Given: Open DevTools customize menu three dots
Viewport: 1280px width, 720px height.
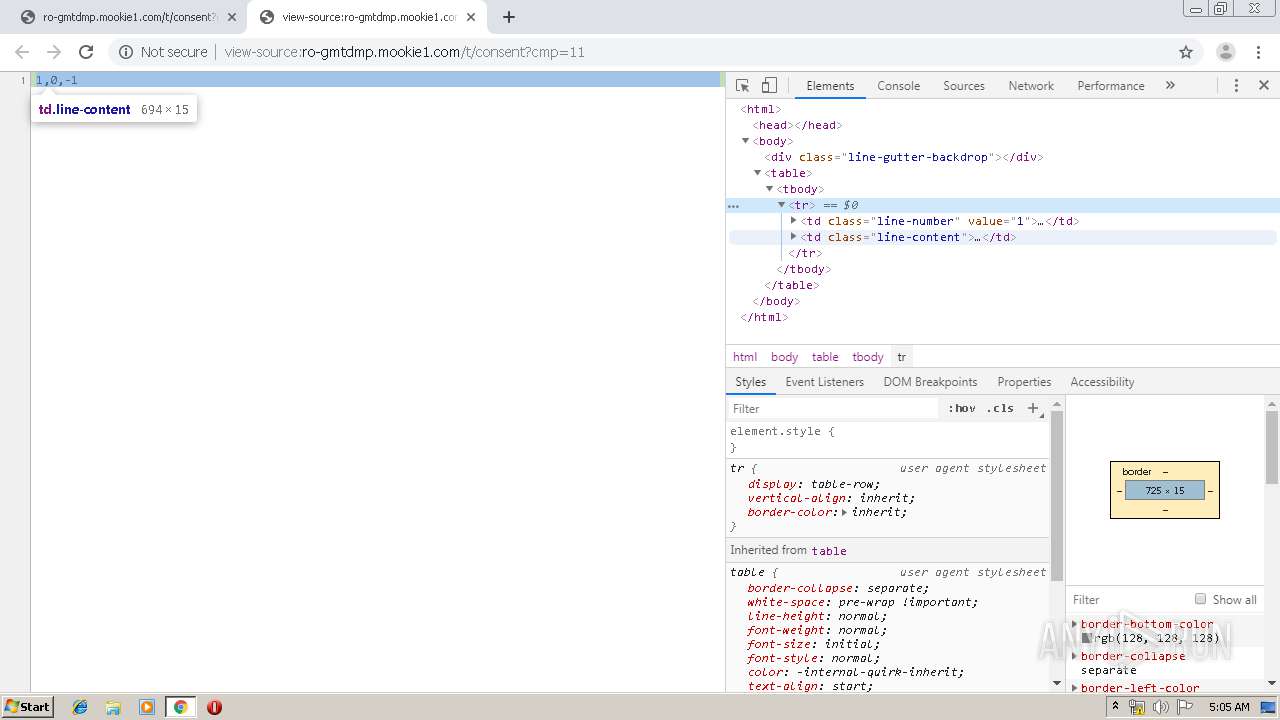Looking at the screenshot, I should (x=1236, y=86).
